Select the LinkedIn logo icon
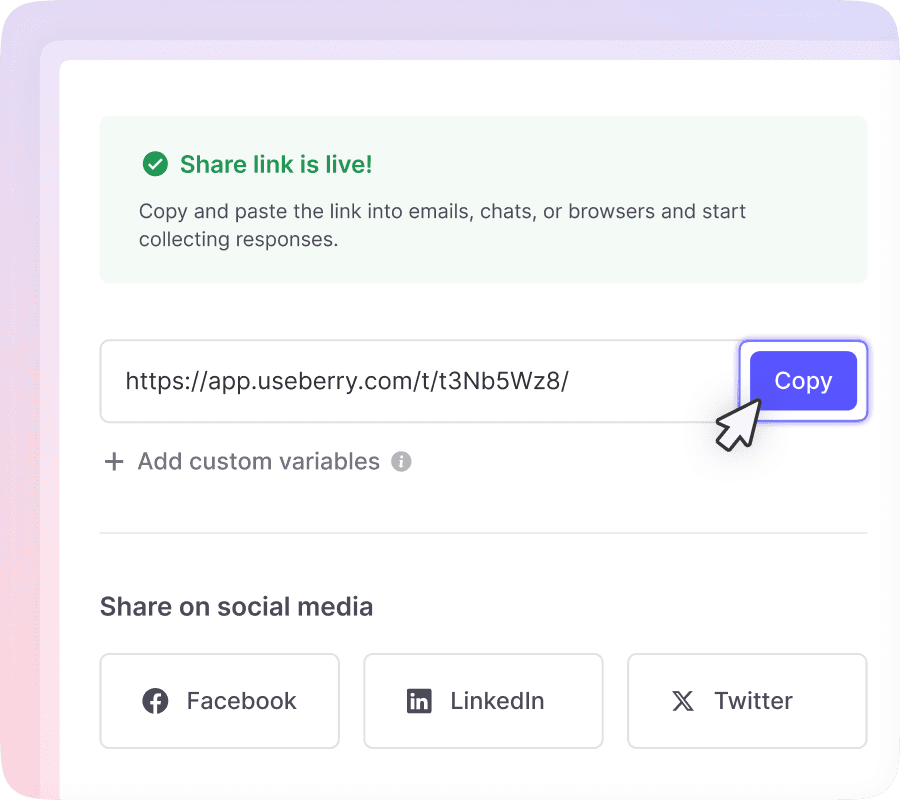 tap(419, 701)
